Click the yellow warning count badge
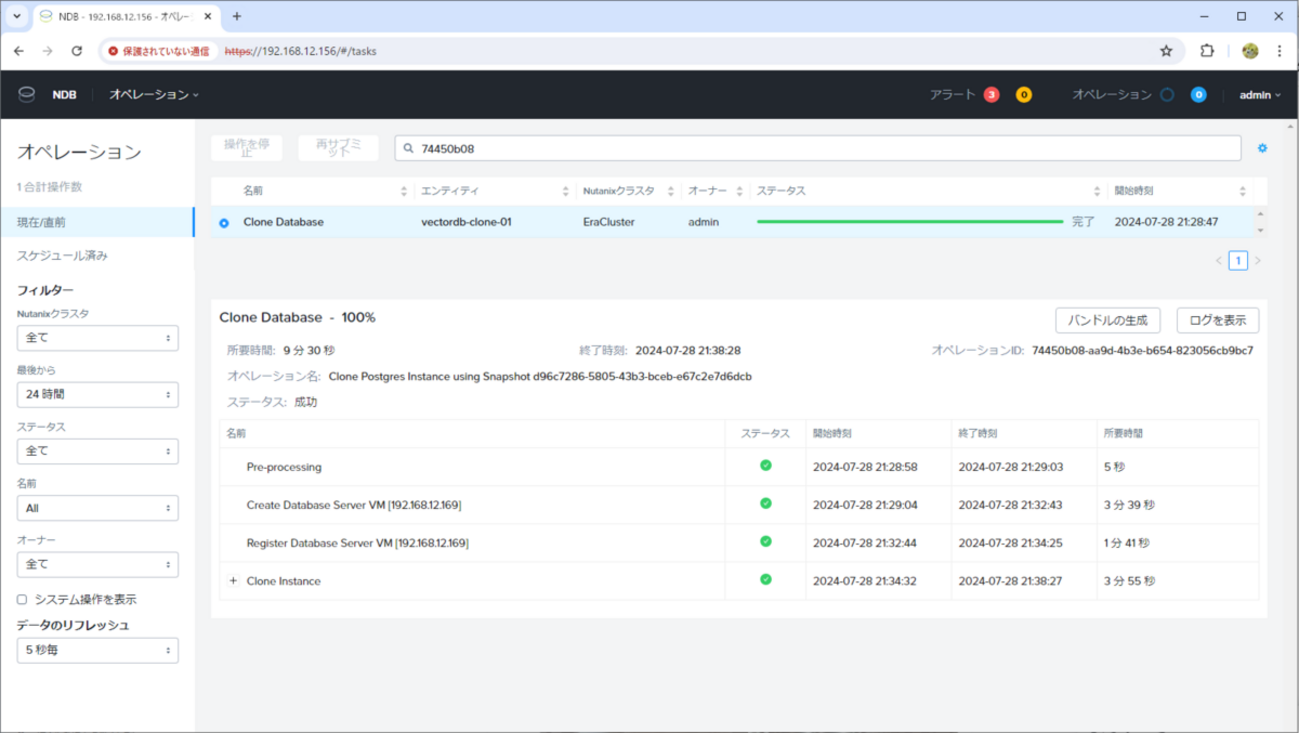This screenshot has height=733, width=1299. [1023, 95]
